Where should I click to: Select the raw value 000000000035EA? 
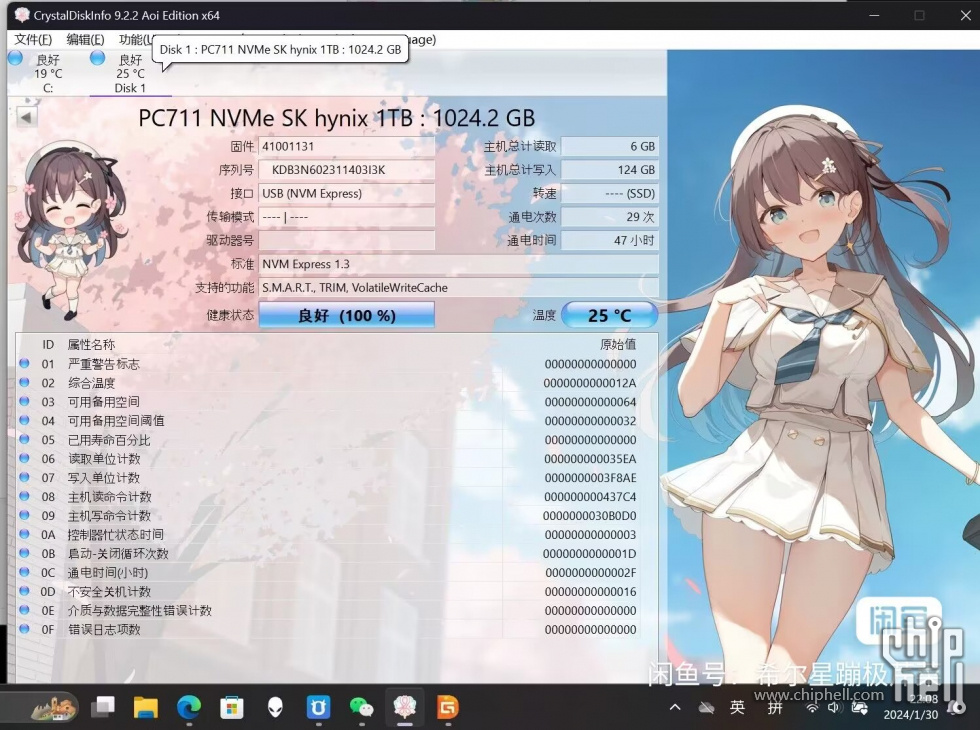(590, 459)
